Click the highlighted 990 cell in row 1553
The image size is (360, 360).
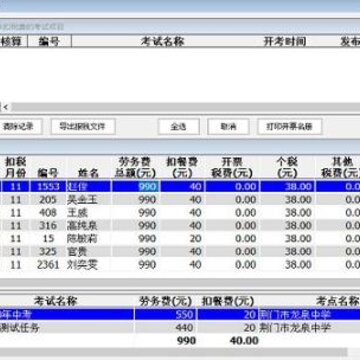(x=147, y=186)
